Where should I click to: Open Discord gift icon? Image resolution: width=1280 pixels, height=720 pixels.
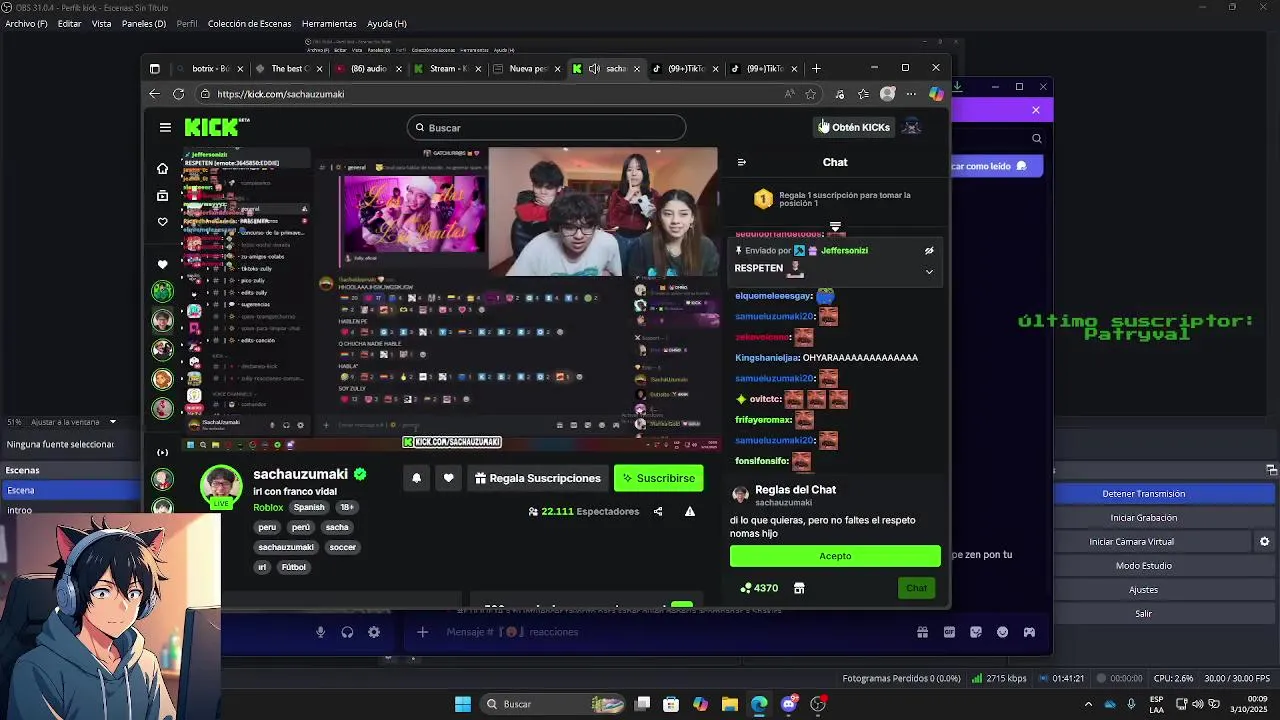tap(922, 632)
